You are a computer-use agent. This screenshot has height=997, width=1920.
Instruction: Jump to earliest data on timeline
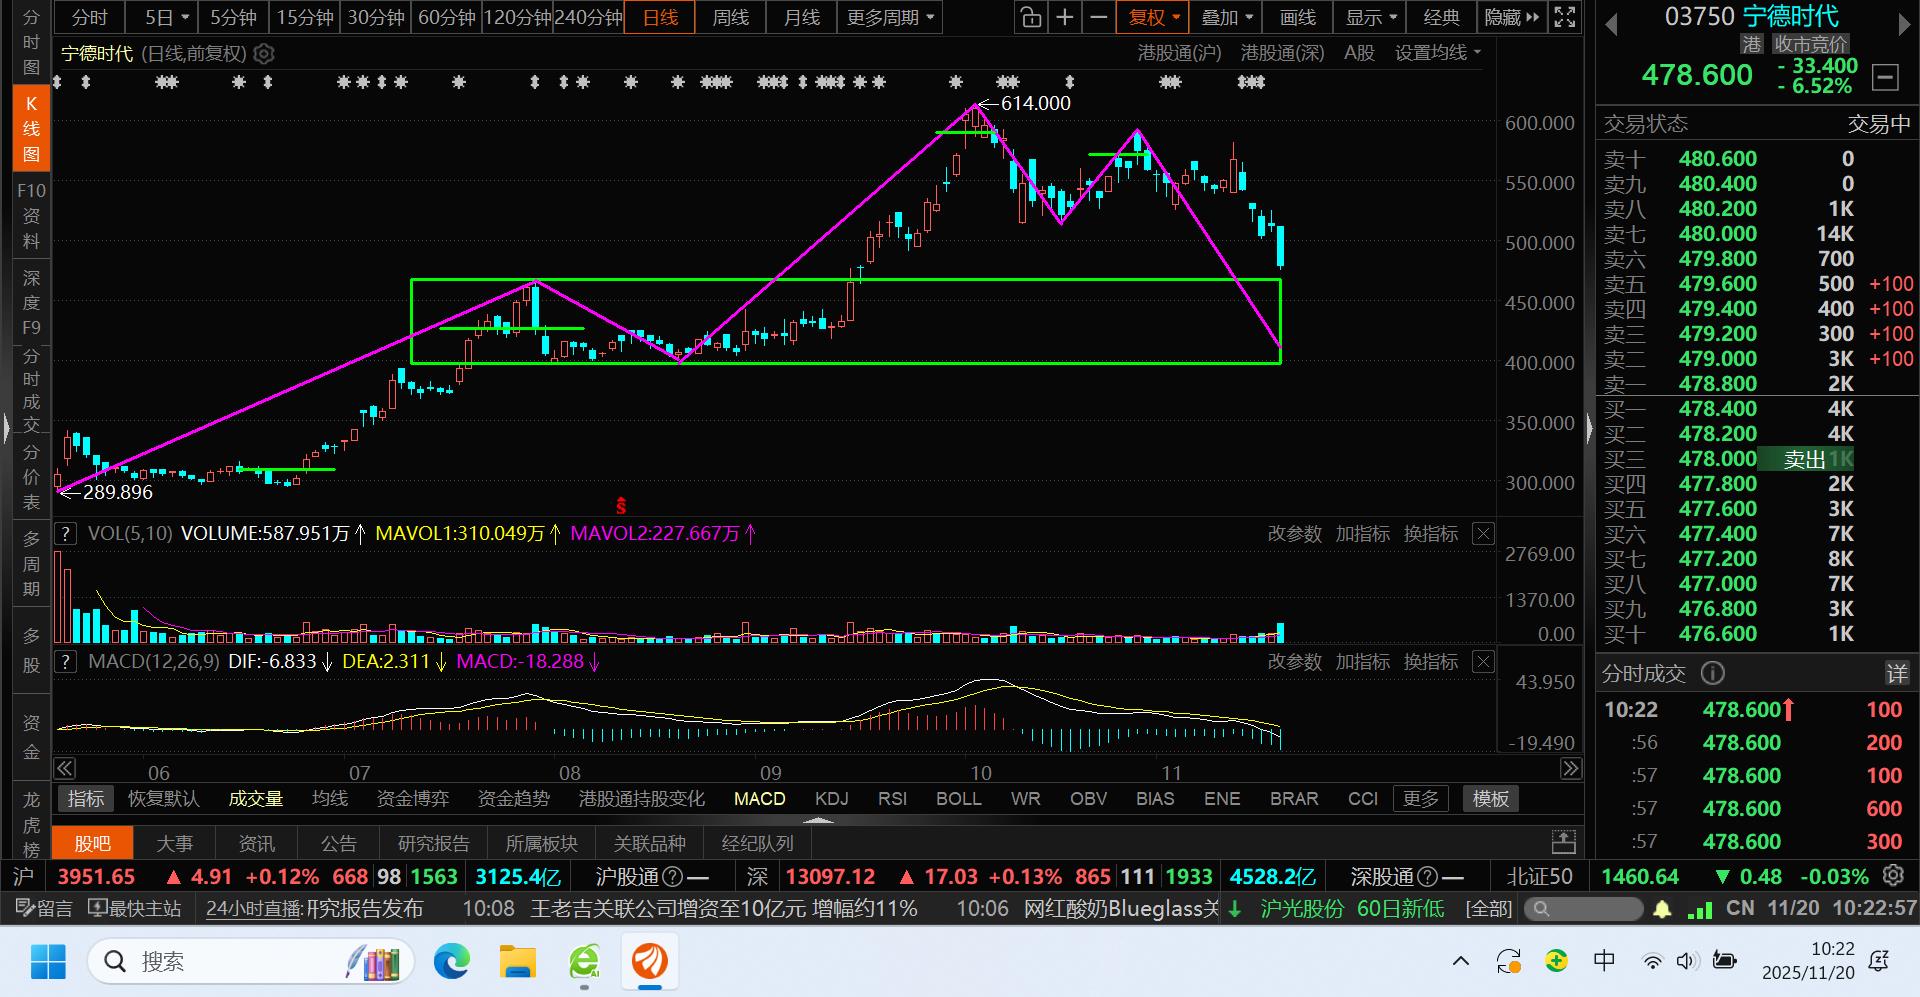(65, 769)
